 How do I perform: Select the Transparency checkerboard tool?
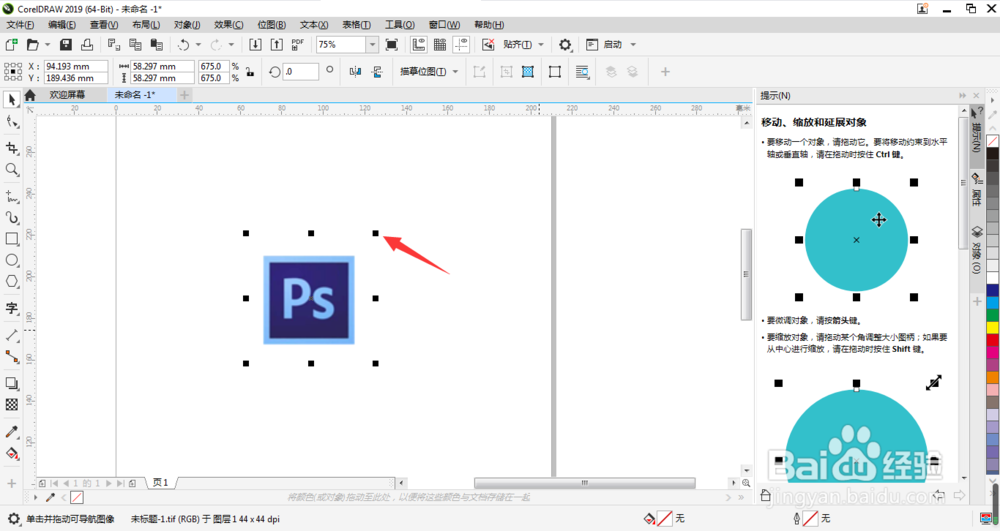(11, 405)
